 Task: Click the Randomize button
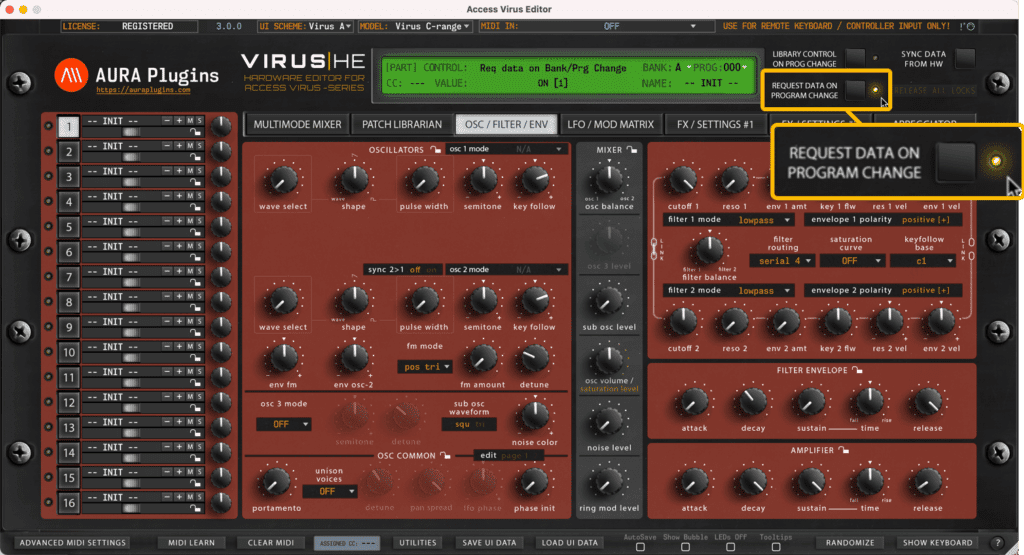point(850,543)
